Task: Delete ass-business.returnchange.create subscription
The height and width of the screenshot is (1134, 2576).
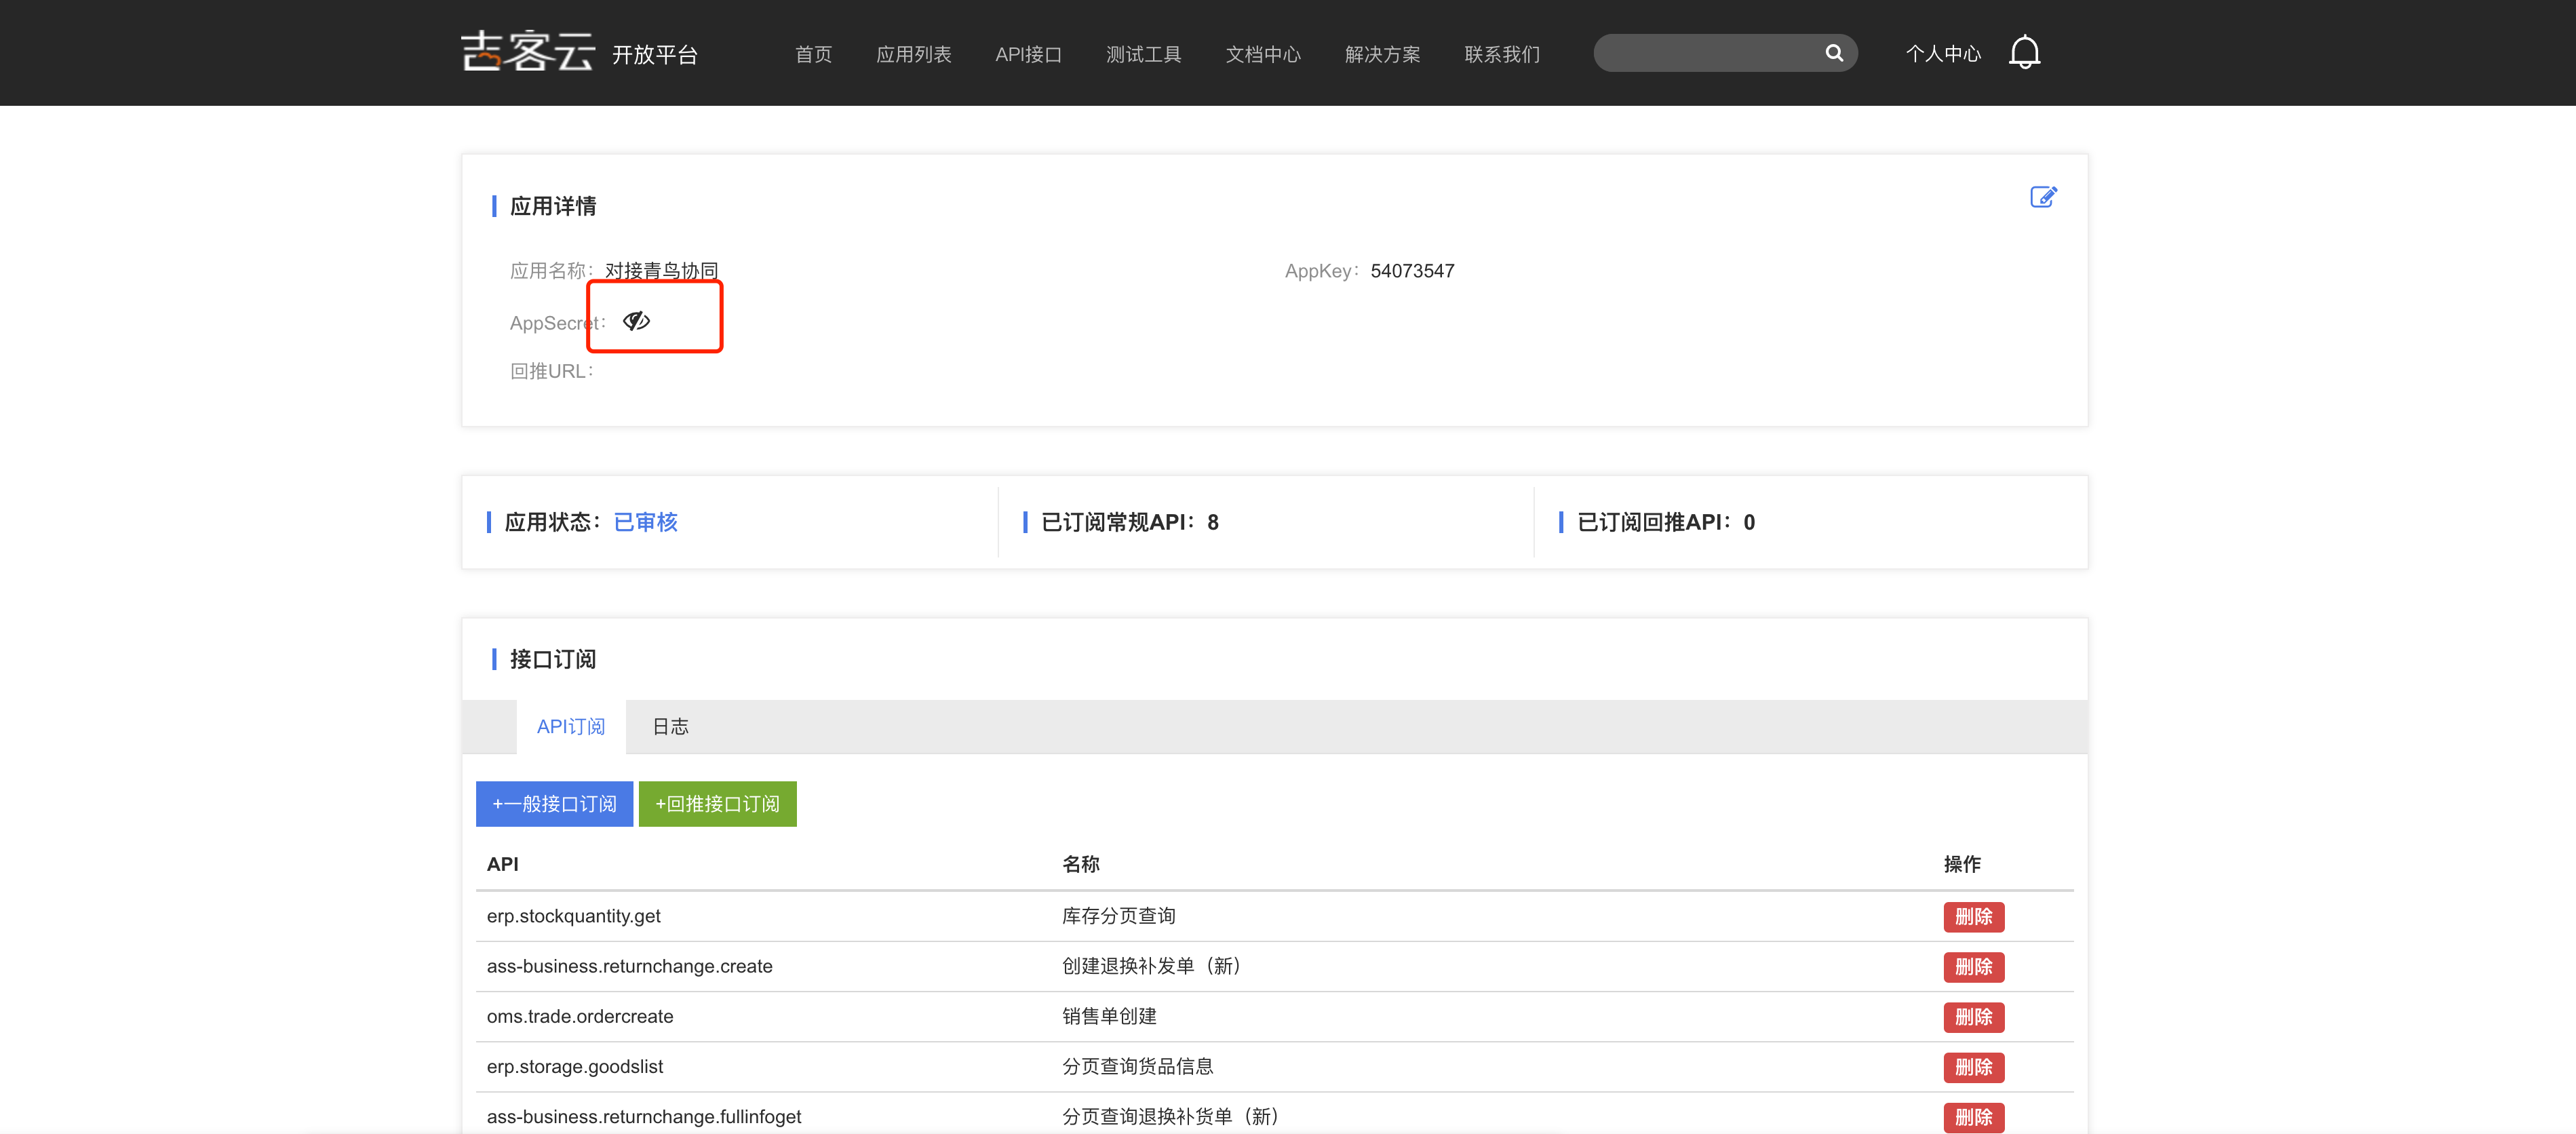Action: pos(1973,967)
